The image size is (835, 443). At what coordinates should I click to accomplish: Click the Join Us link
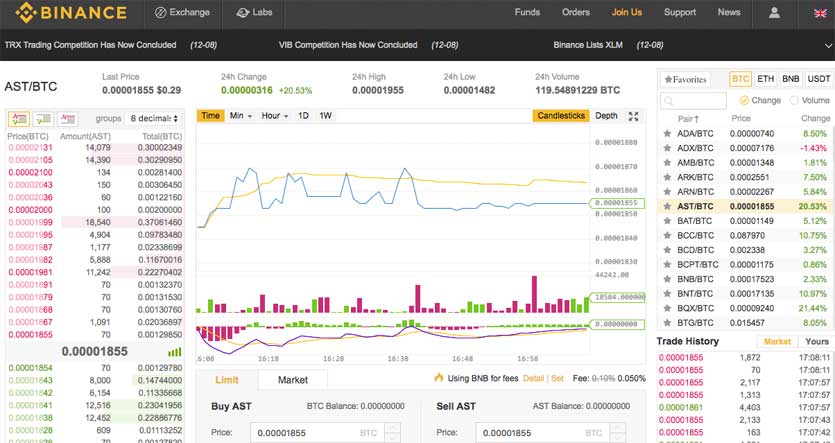(627, 13)
